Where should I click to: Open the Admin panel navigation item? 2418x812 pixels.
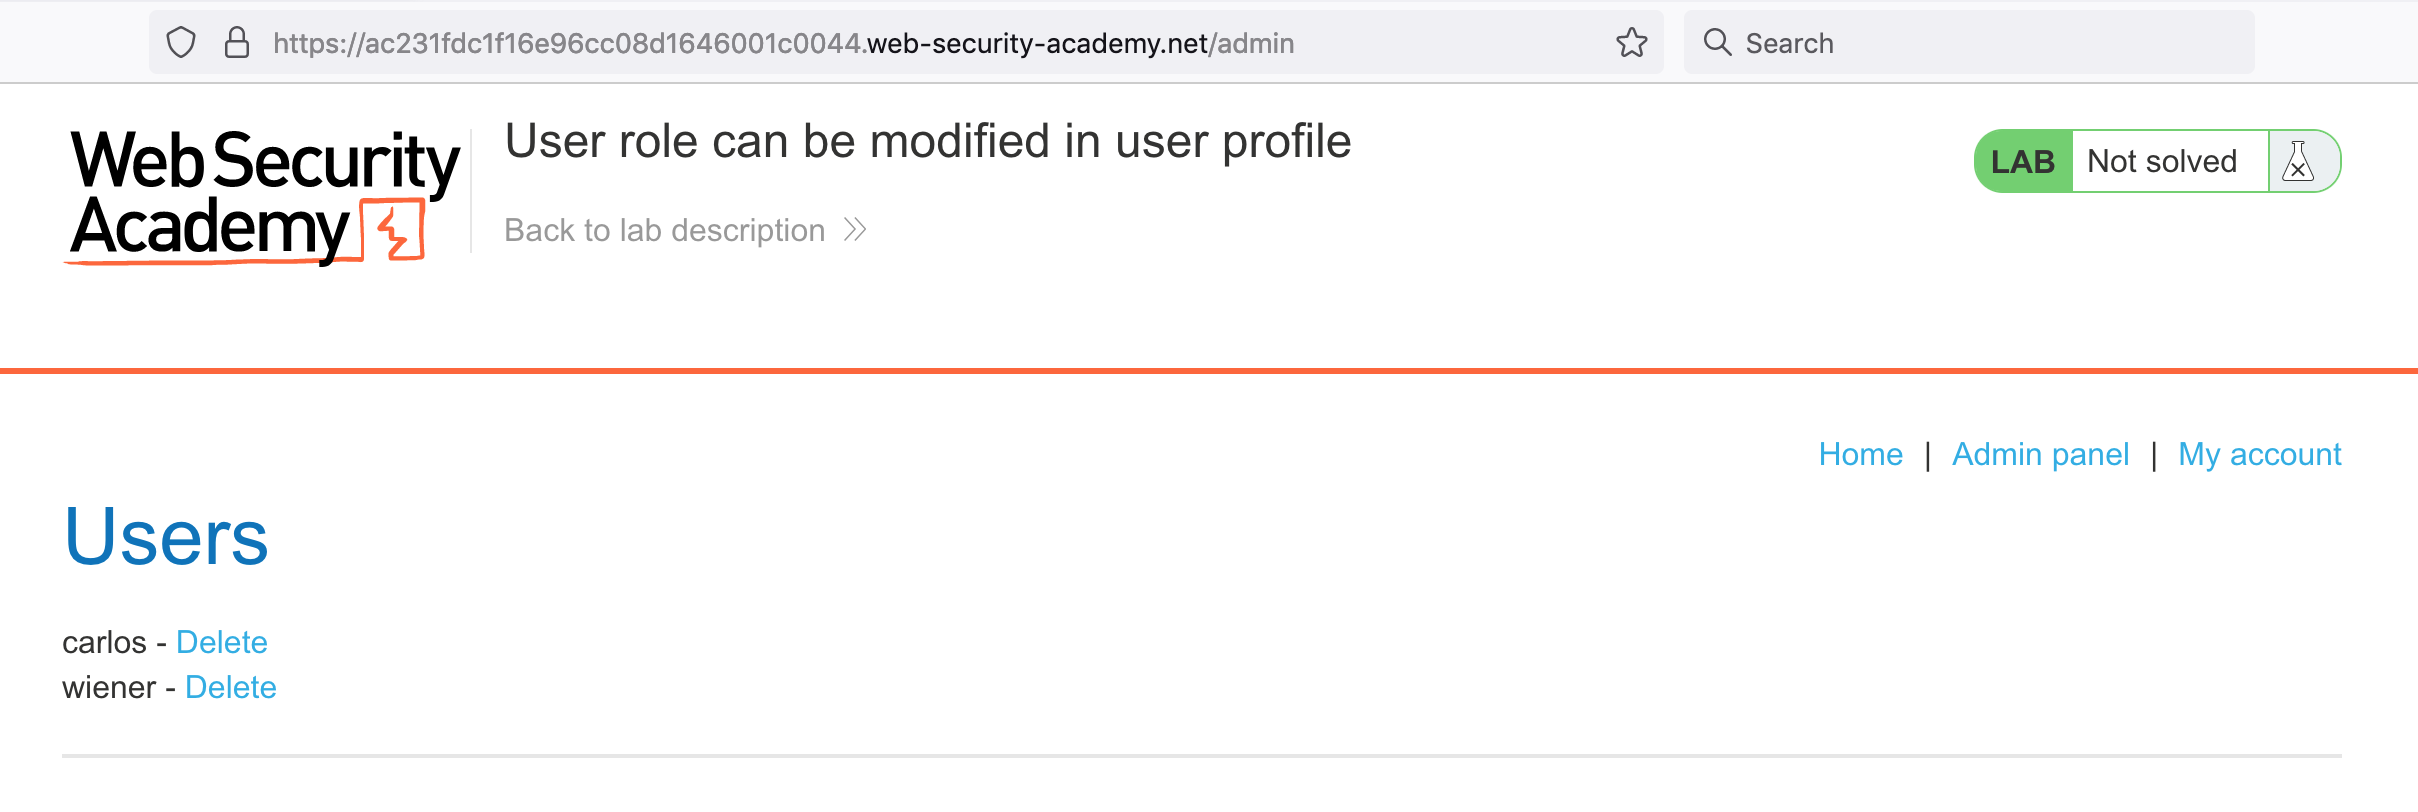click(2040, 454)
